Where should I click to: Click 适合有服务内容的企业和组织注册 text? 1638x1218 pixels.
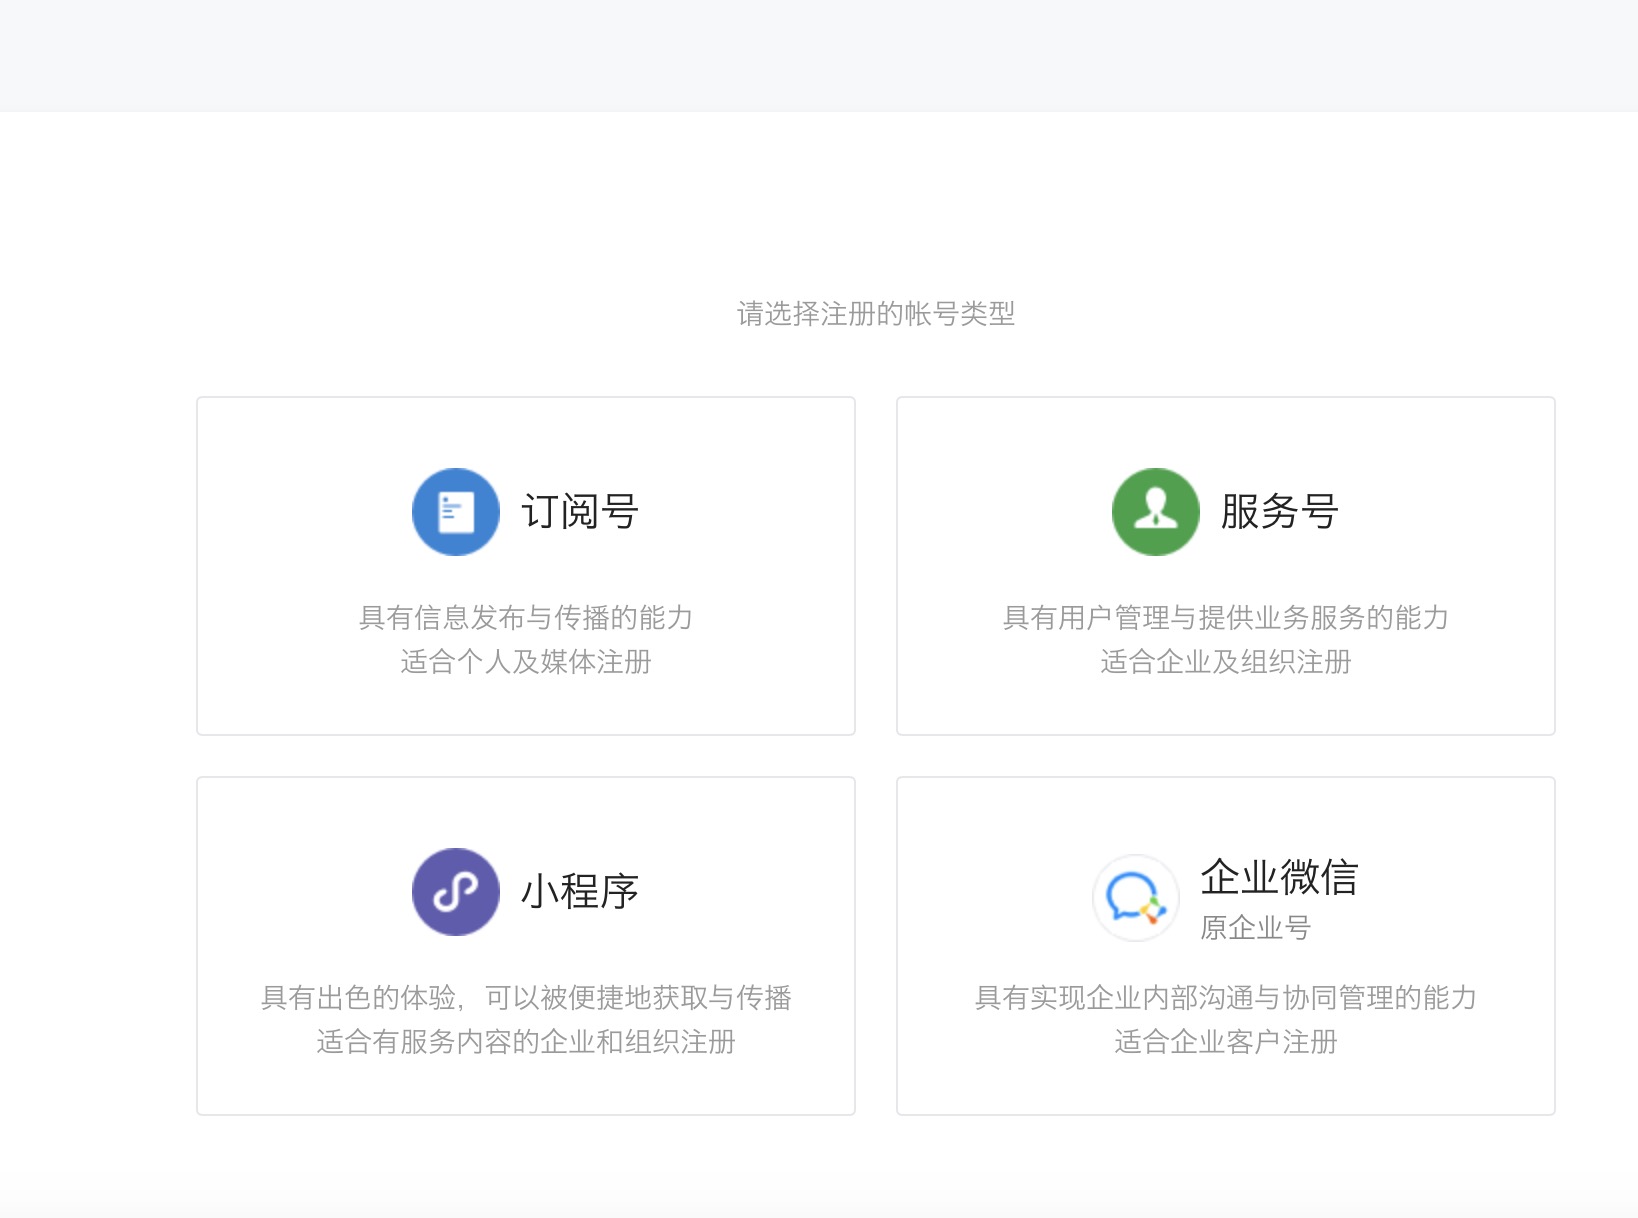click(526, 1043)
